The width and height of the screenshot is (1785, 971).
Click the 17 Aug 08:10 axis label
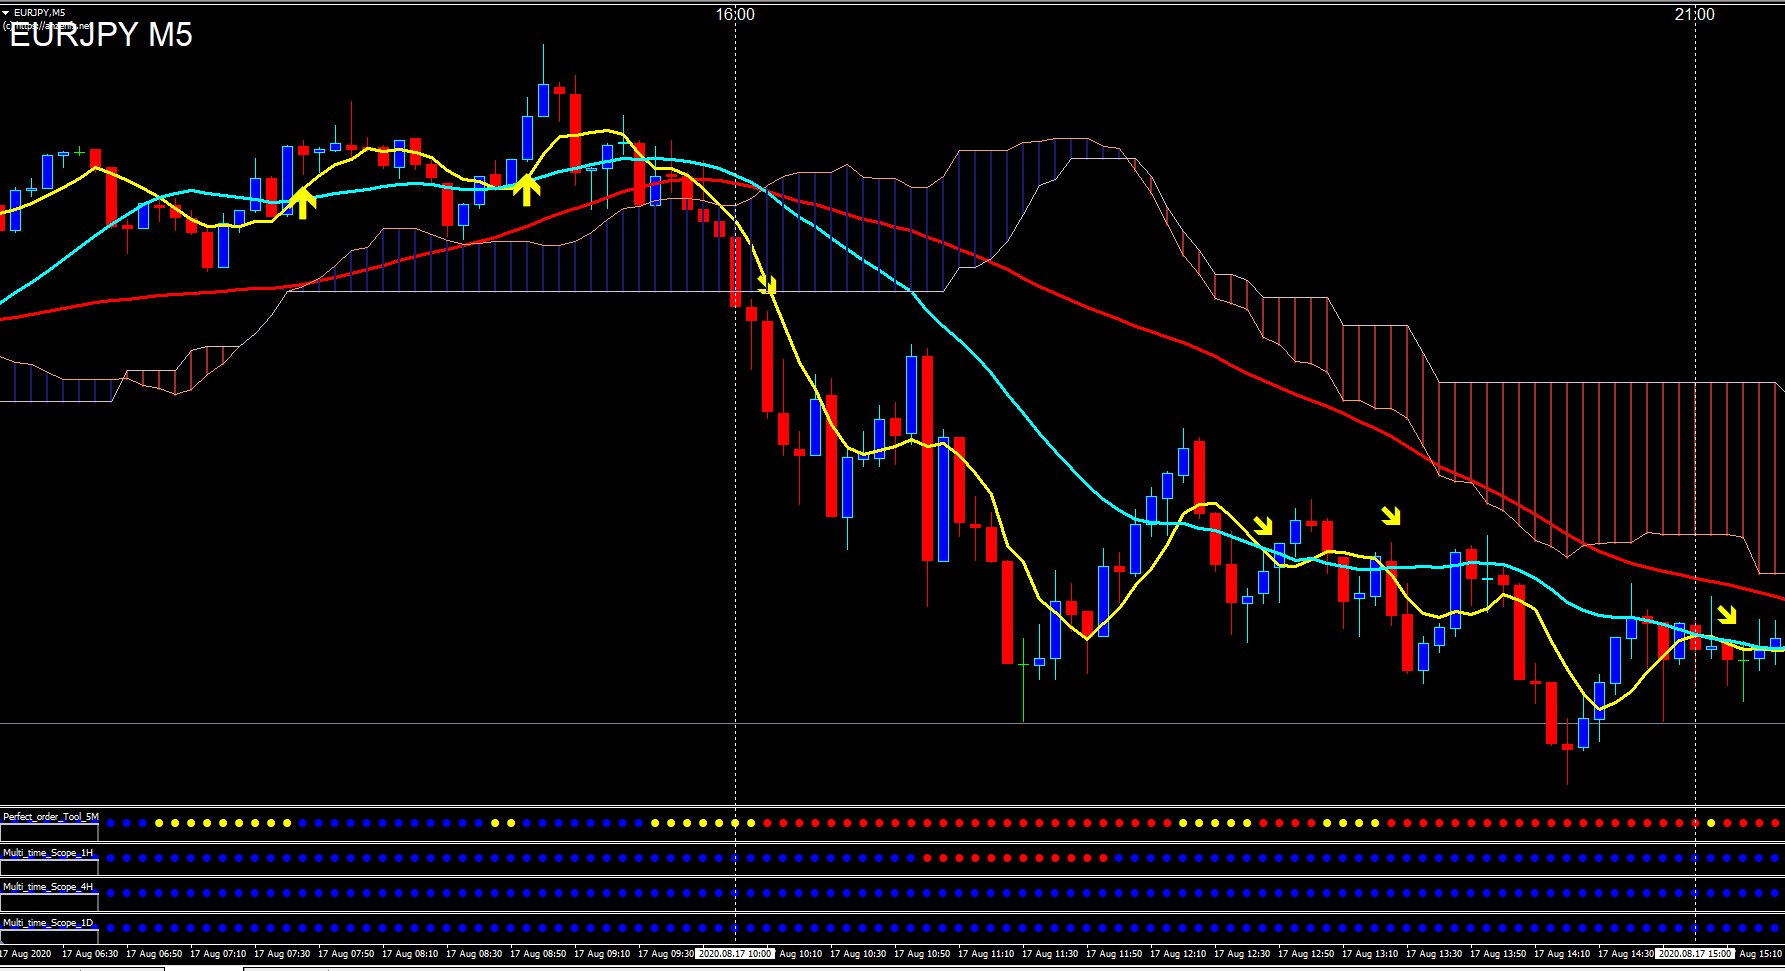coord(410,954)
